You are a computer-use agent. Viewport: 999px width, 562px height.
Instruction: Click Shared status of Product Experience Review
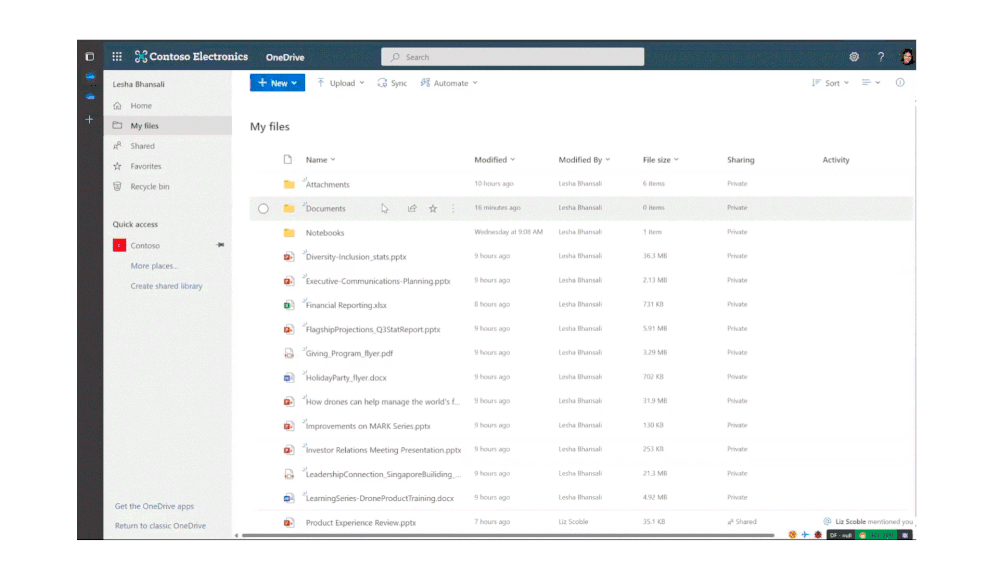point(742,522)
